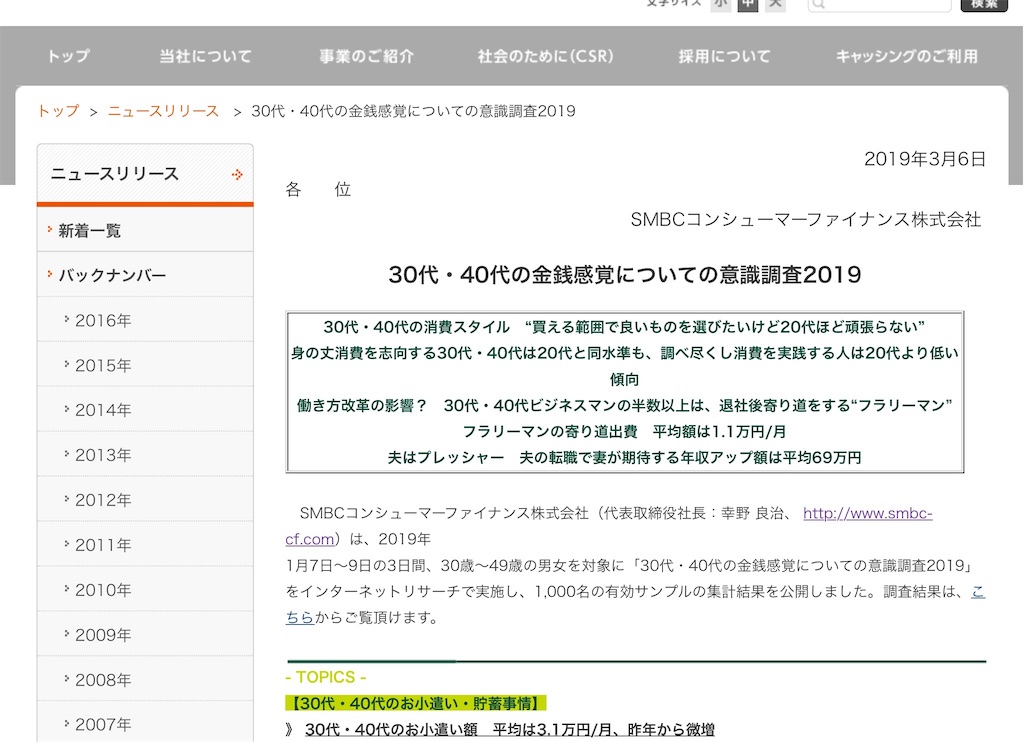The image size is (1024, 742).
Task: Set font size to 中 (medium)
Action: pyautogui.click(x=748, y=5)
